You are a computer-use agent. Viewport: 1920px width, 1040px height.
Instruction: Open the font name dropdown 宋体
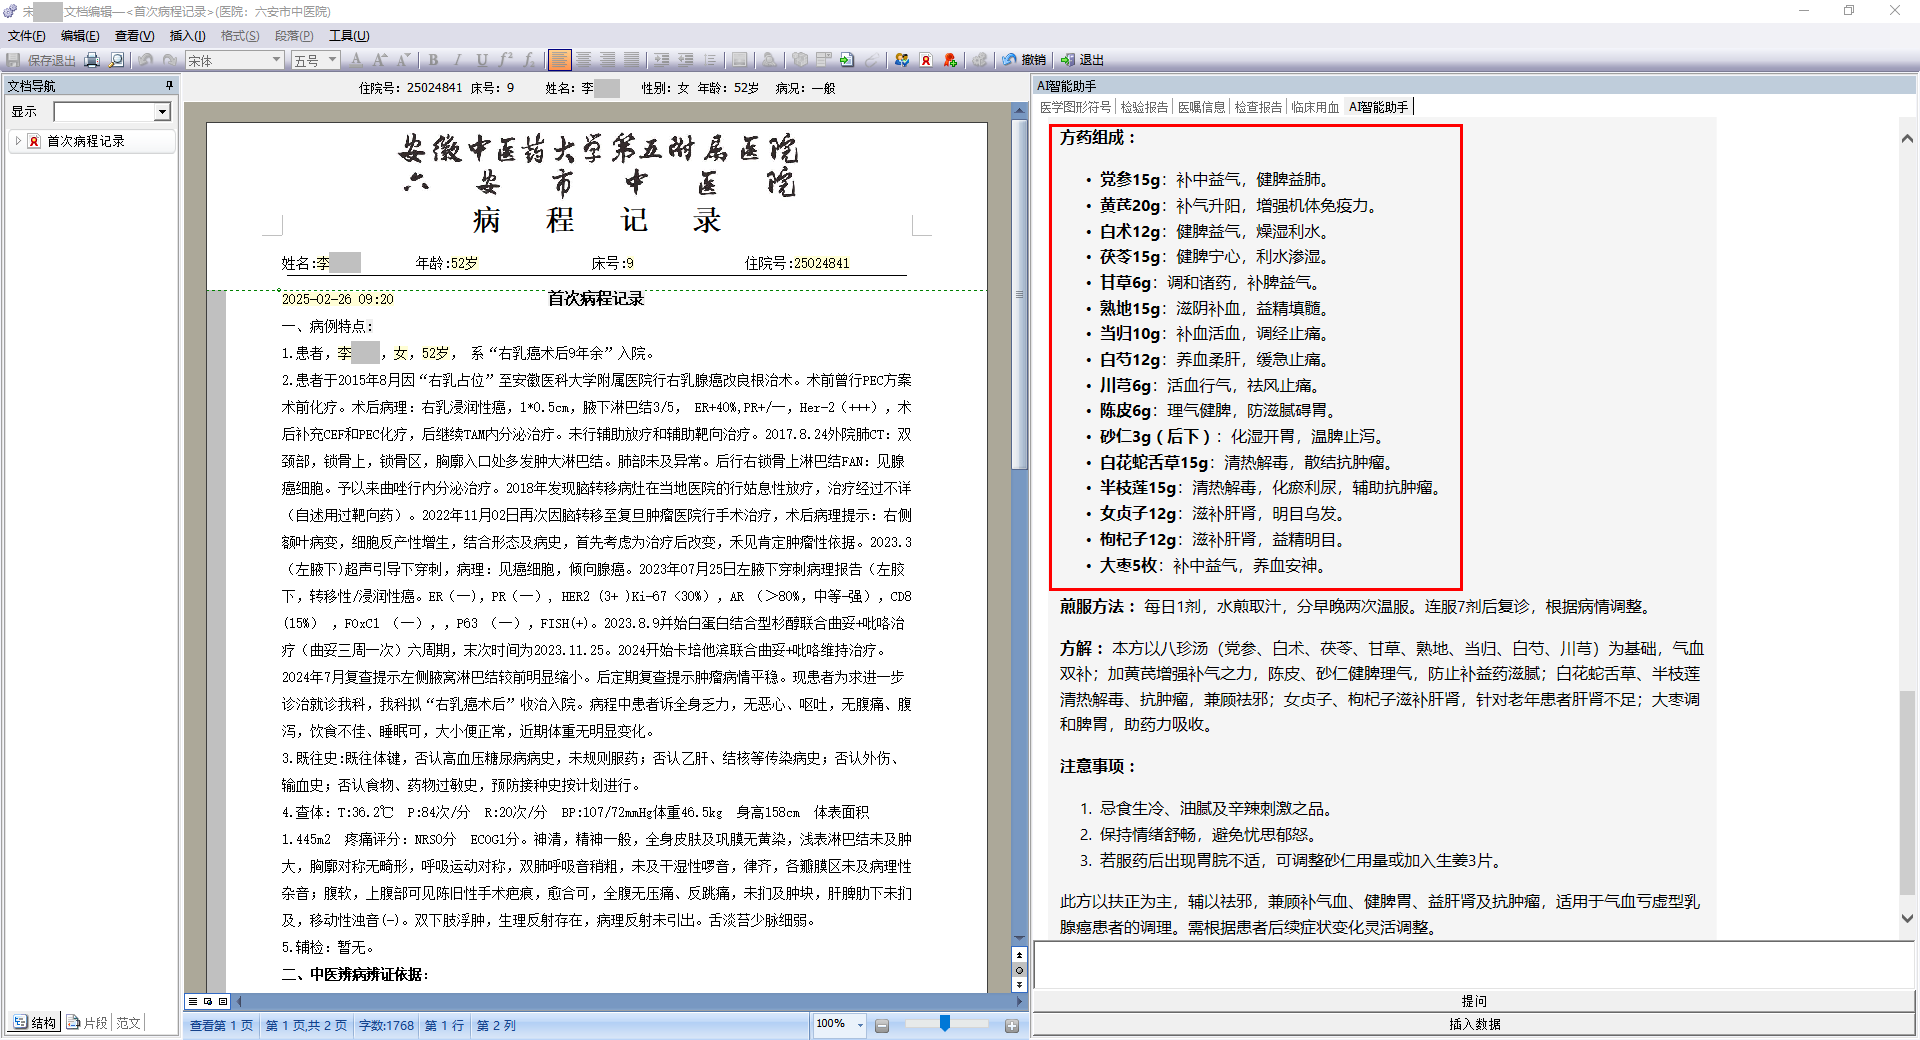(x=277, y=60)
